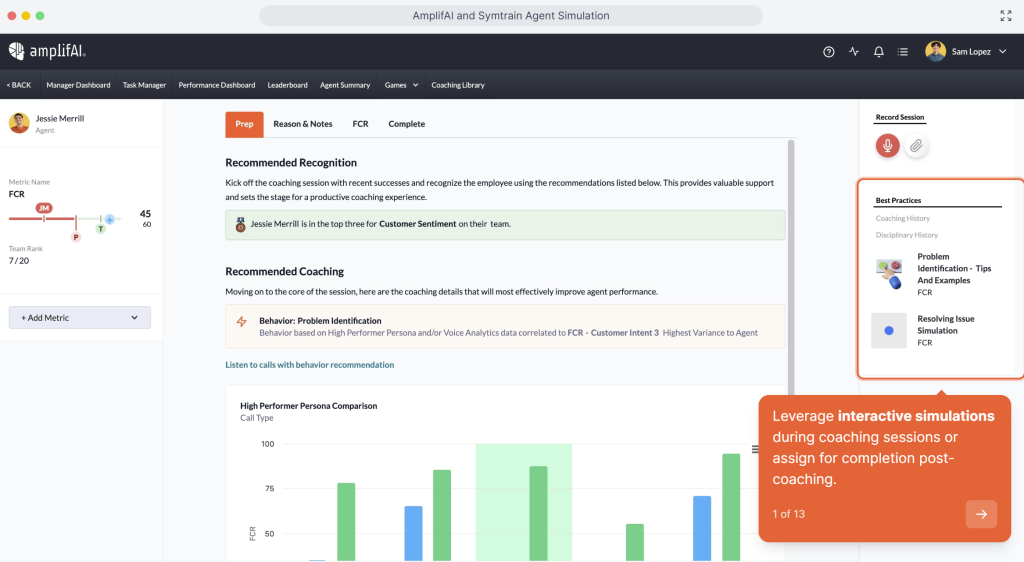Open Task Manager
The image size is (1024, 562).
pyautogui.click(x=144, y=85)
